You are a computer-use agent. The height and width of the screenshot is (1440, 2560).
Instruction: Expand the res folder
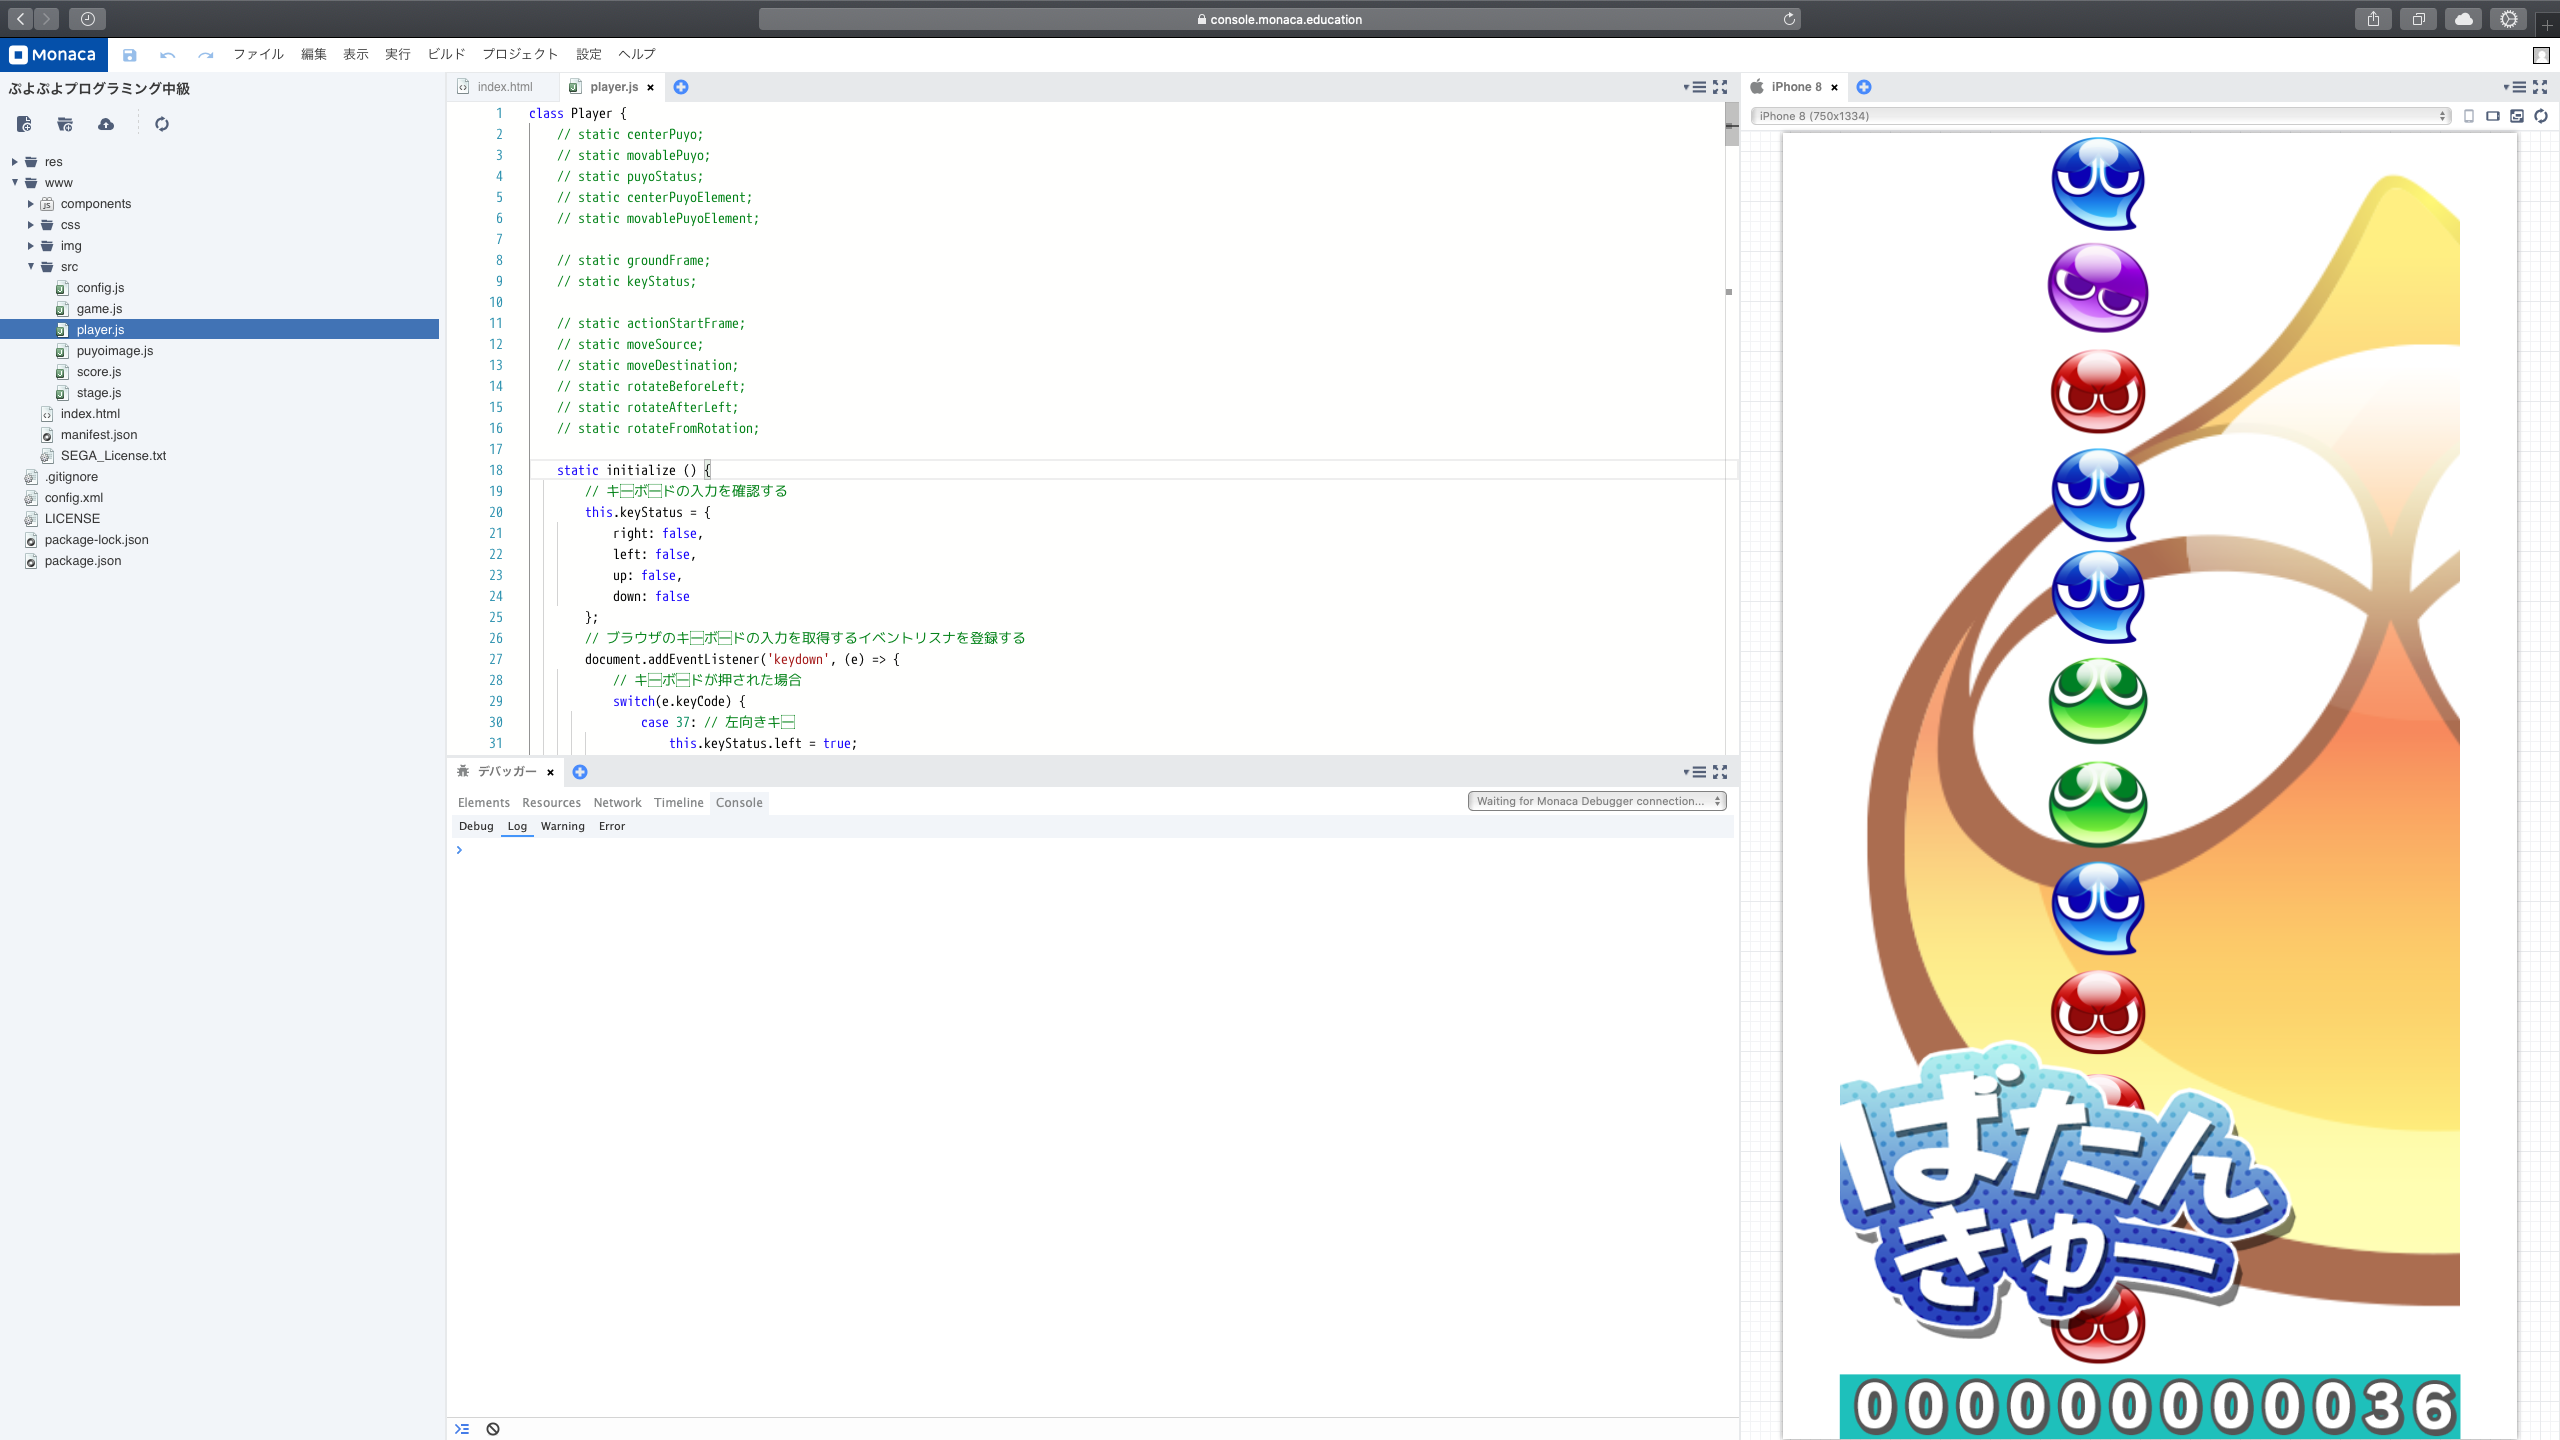pyautogui.click(x=15, y=161)
